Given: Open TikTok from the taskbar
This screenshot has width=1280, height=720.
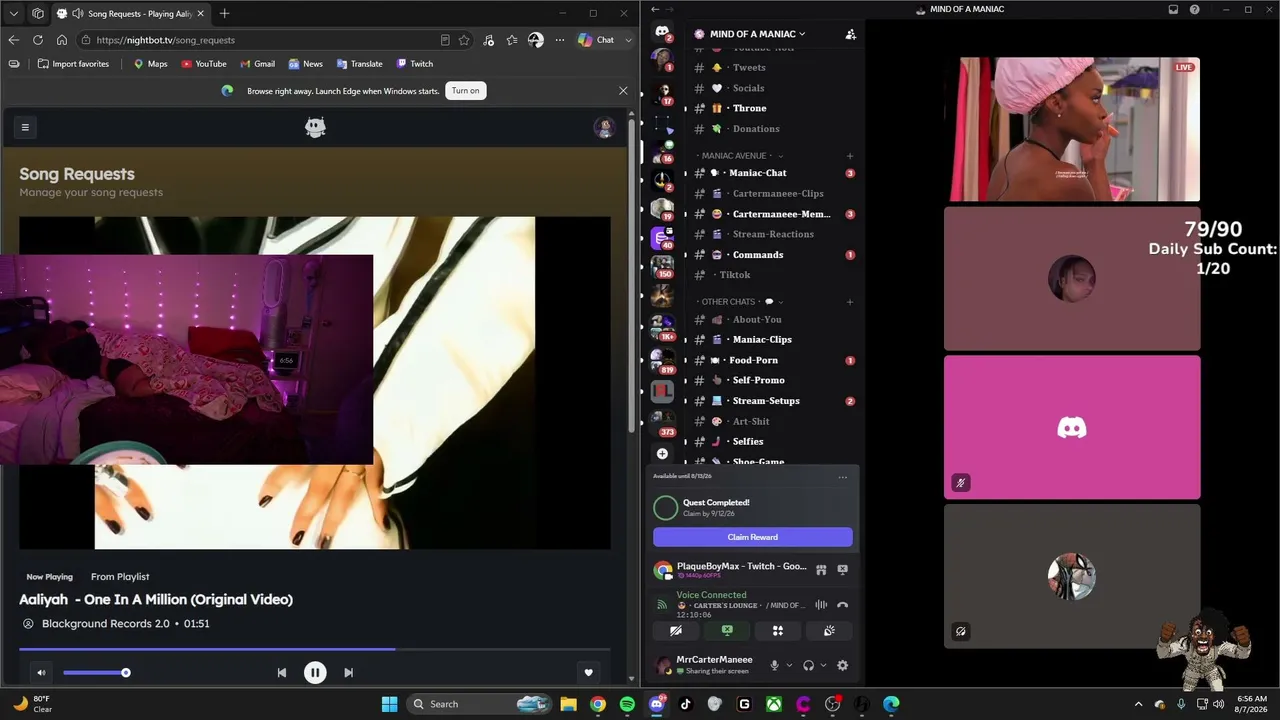Looking at the screenshot, I should pyautogui.click(x=685, y=704).
